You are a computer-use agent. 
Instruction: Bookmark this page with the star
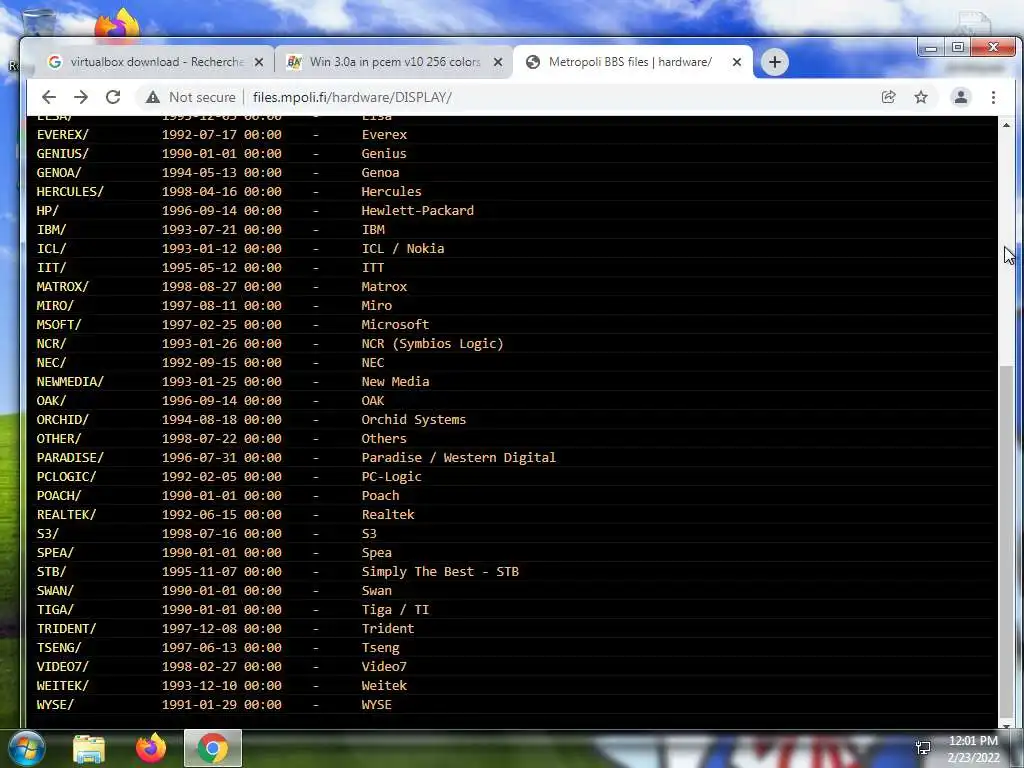pyautogui.click(x=921, y=97)
